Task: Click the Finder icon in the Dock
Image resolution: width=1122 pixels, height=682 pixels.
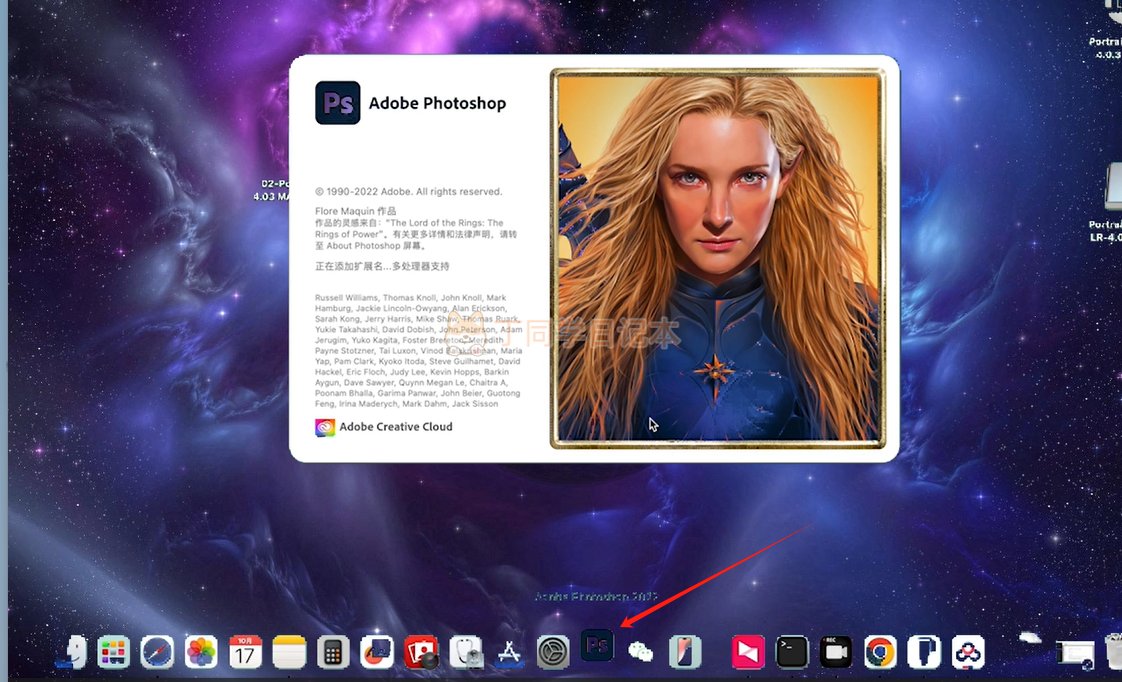Action: pos(72,652)
